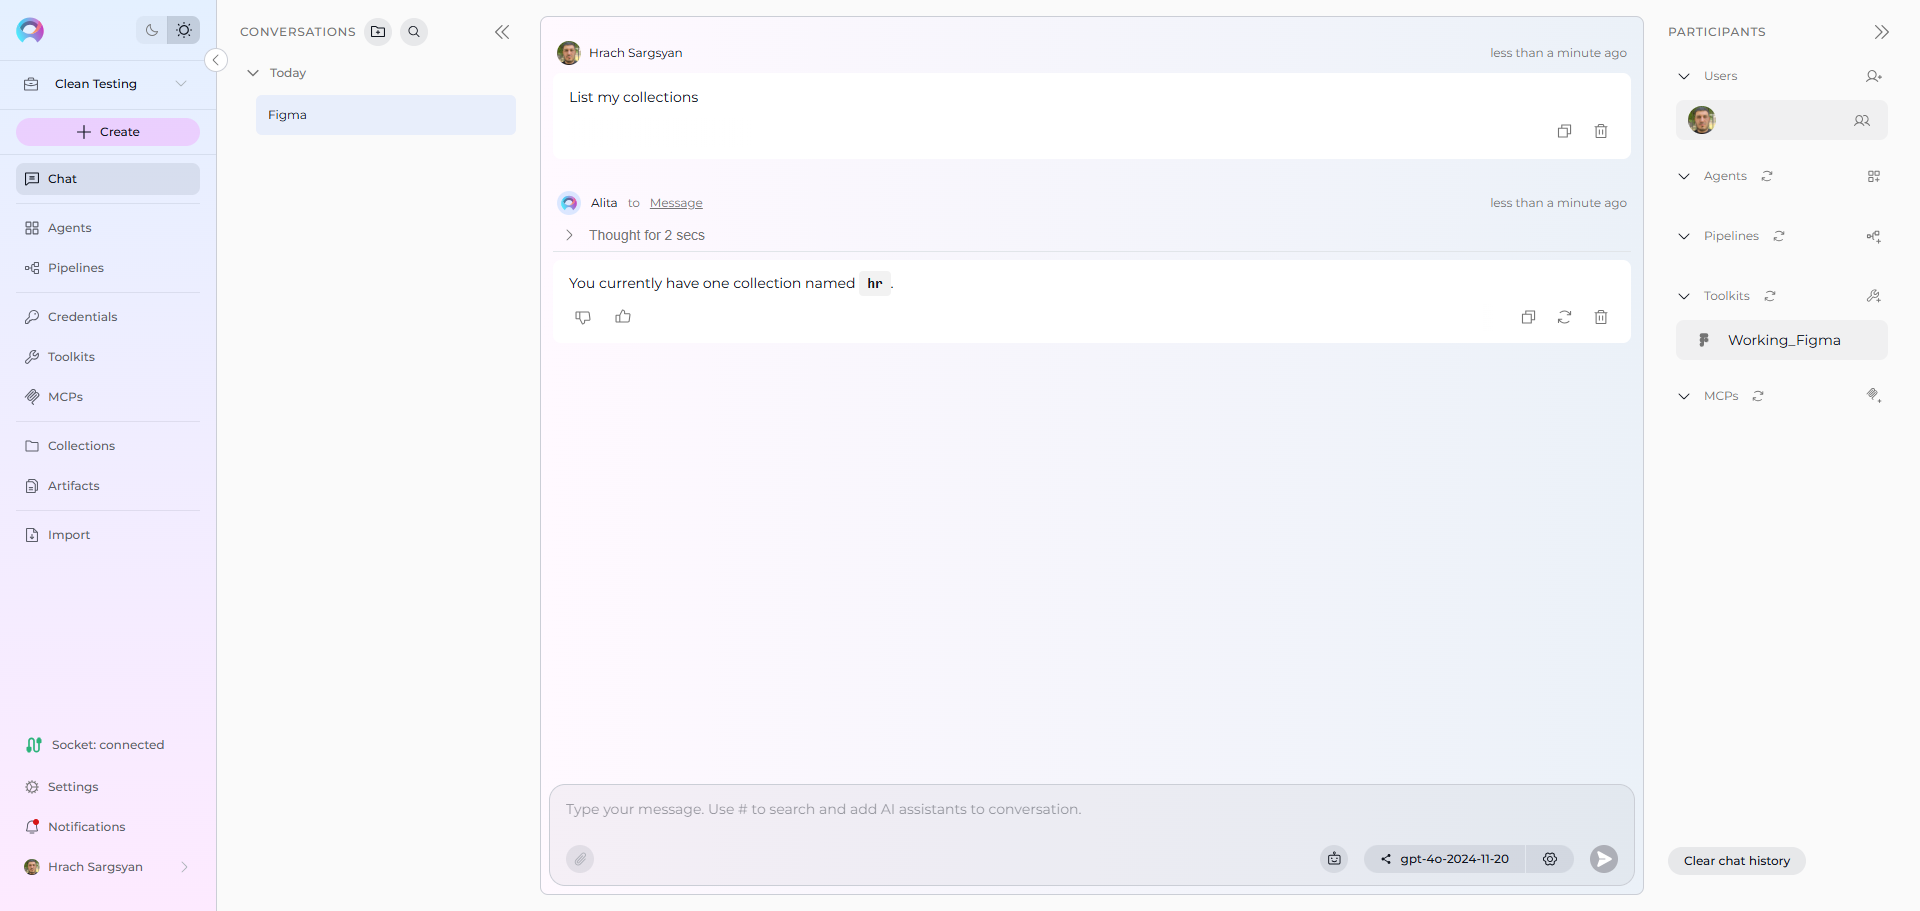Viewport: 1920px width, 911px height.
Task: Open Toolkits in the sidebar
Action: 108,357
